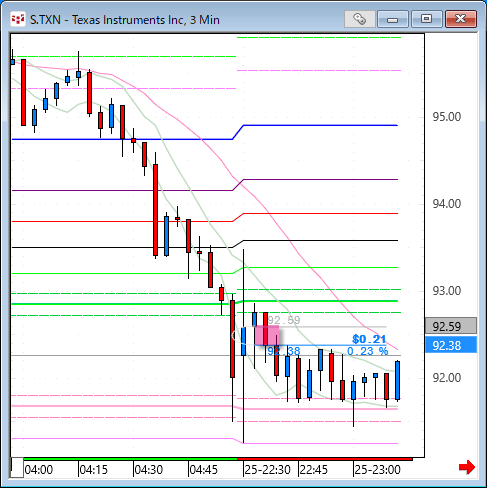Image resolution: width=487 pixels, height=488 pixels.
Task: Click the 04:30 time axis label
Action: pyautogui.click(x=149, y=470)
